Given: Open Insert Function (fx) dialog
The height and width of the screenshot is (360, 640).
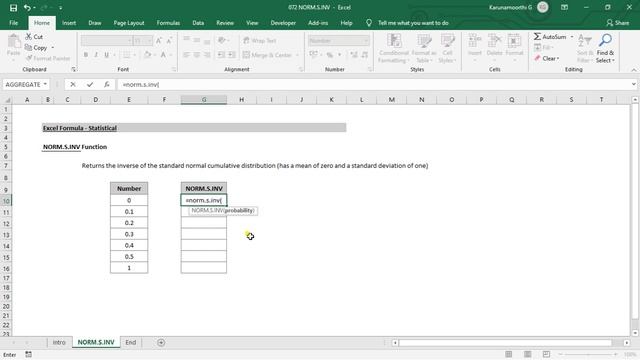Looking at the screenshot, I should 107,84.
